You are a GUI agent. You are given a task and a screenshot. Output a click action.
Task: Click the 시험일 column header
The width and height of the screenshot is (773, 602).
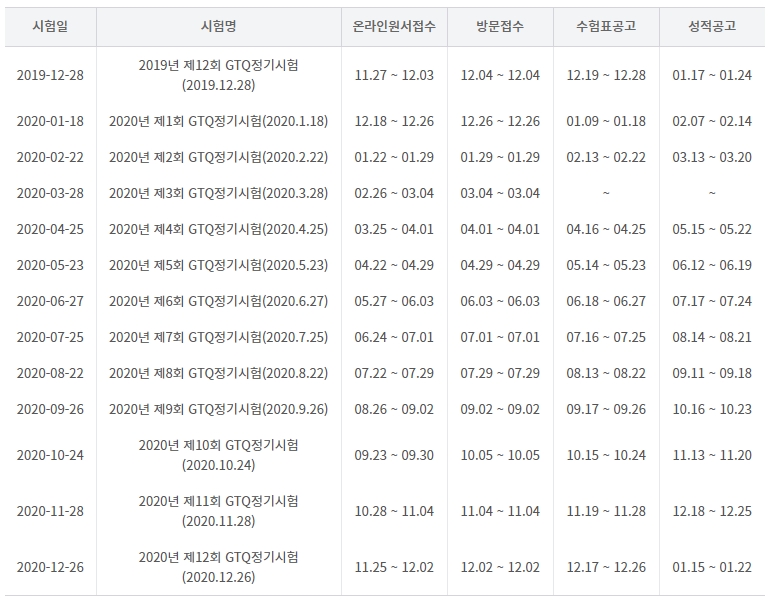[50, 26]
